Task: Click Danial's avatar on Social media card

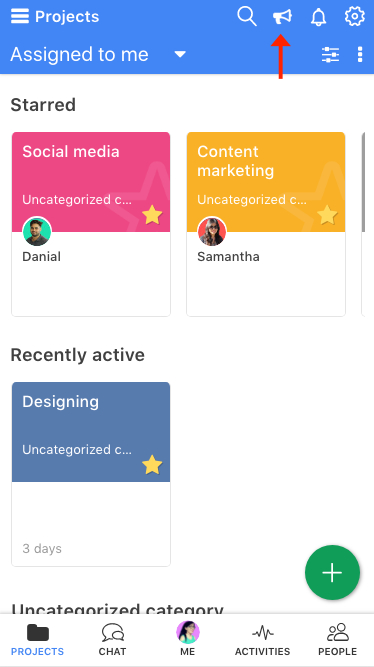Action: [x=37, y=231]
